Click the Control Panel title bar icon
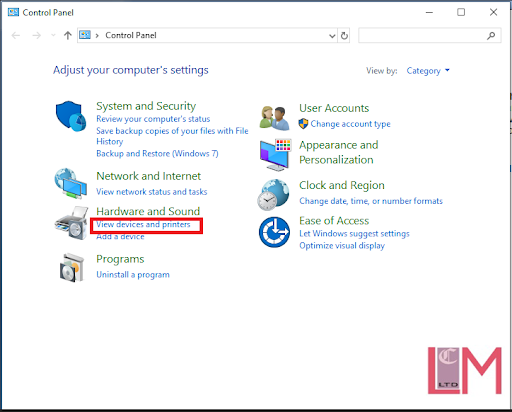The image size is (512, 412). pos(13,12)
